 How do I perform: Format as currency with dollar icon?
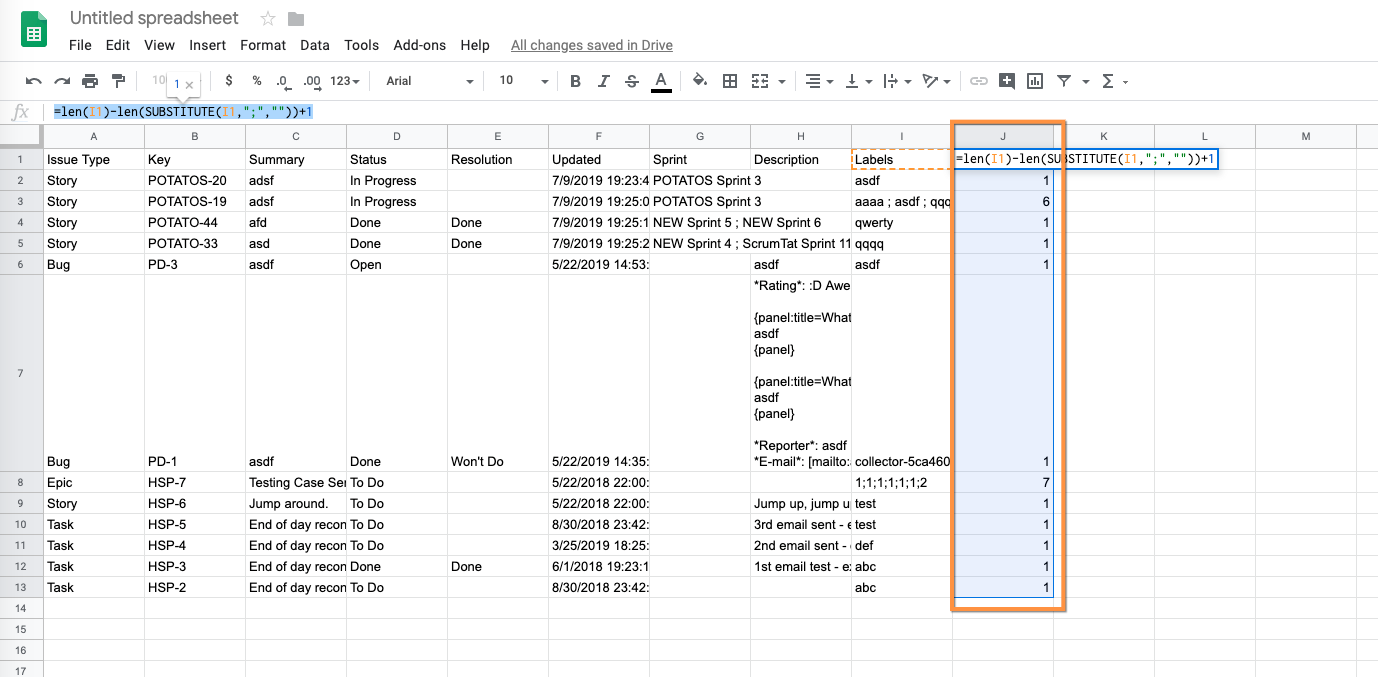229,81
